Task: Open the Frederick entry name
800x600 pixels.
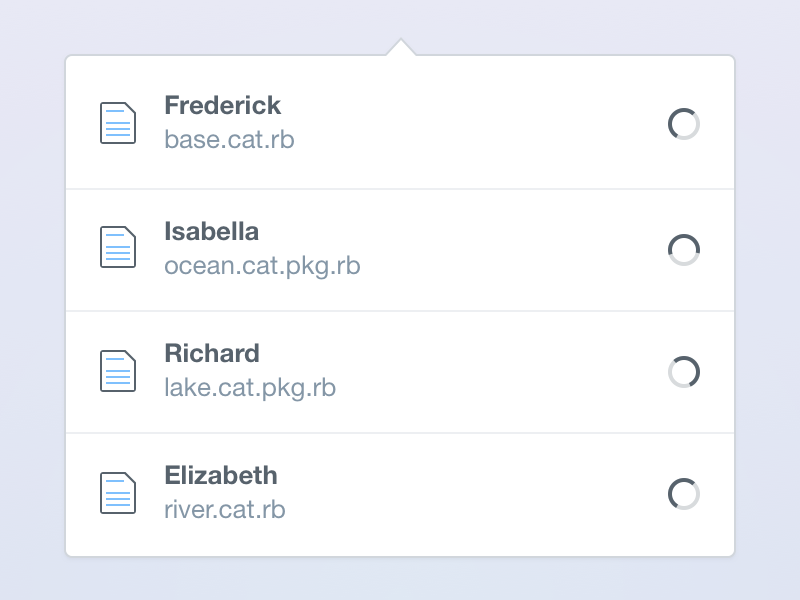Action: pos(222,106)
